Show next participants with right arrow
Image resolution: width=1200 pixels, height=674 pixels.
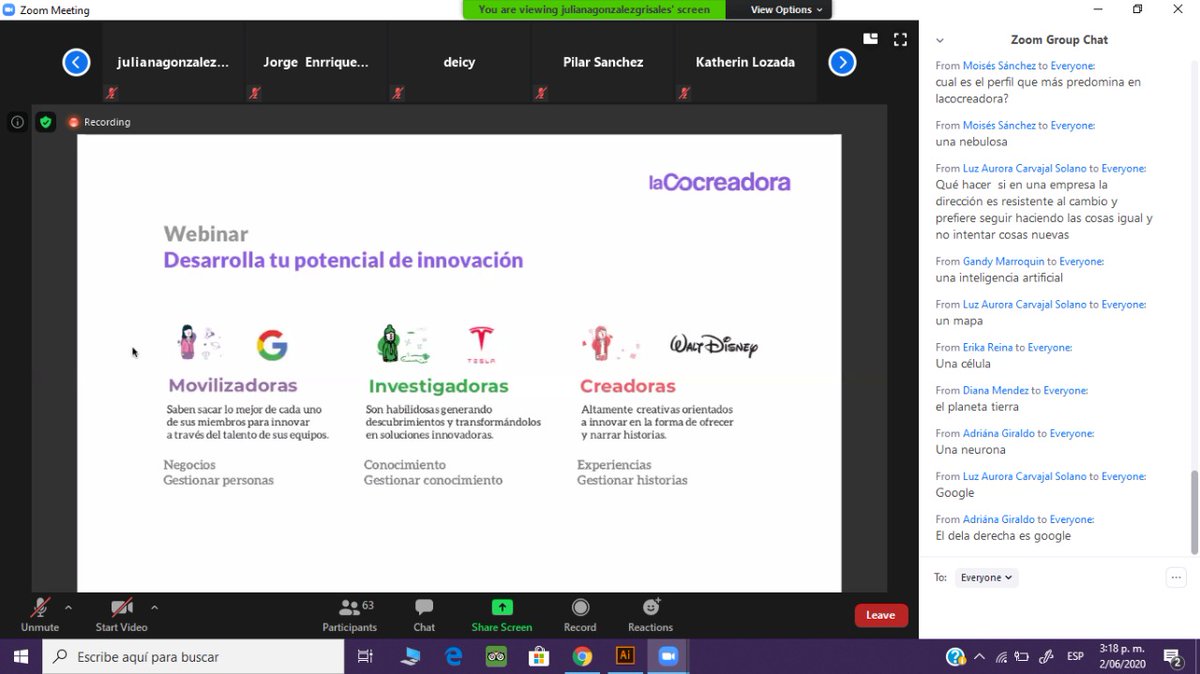(843, 63)
